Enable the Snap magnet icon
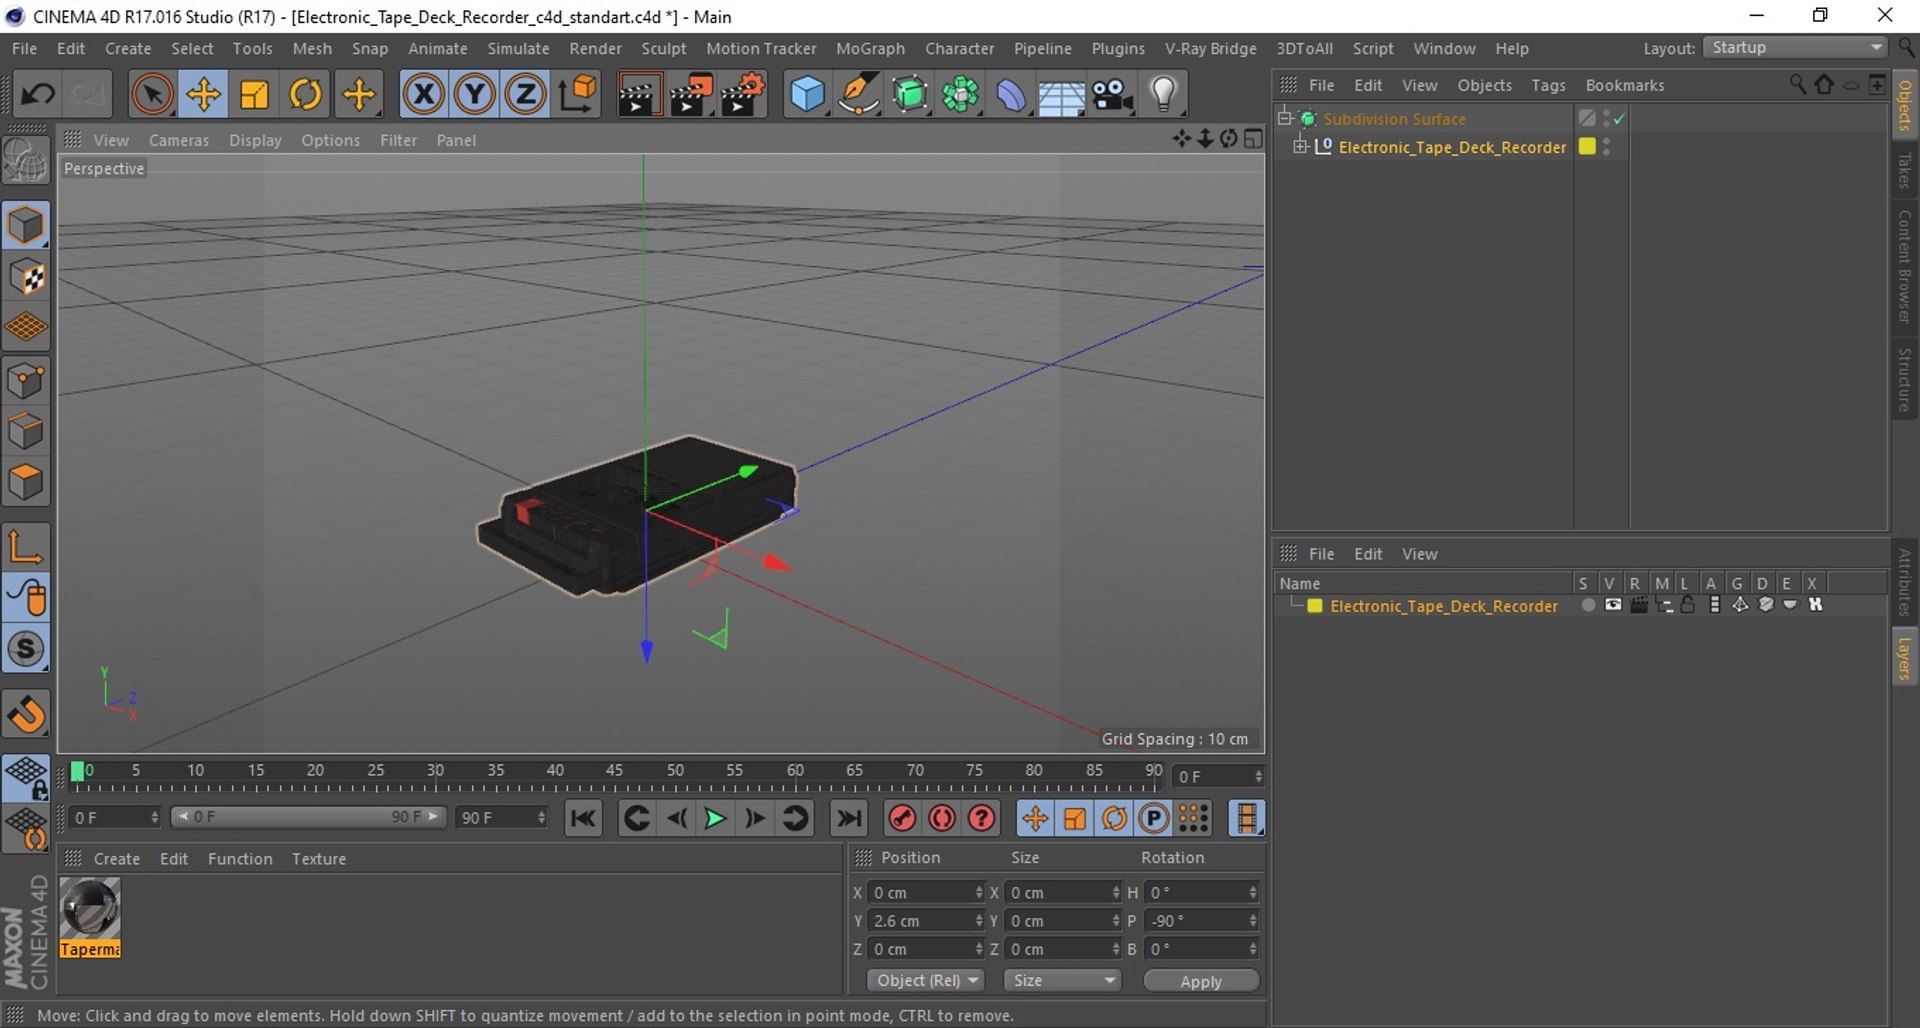 26,713
